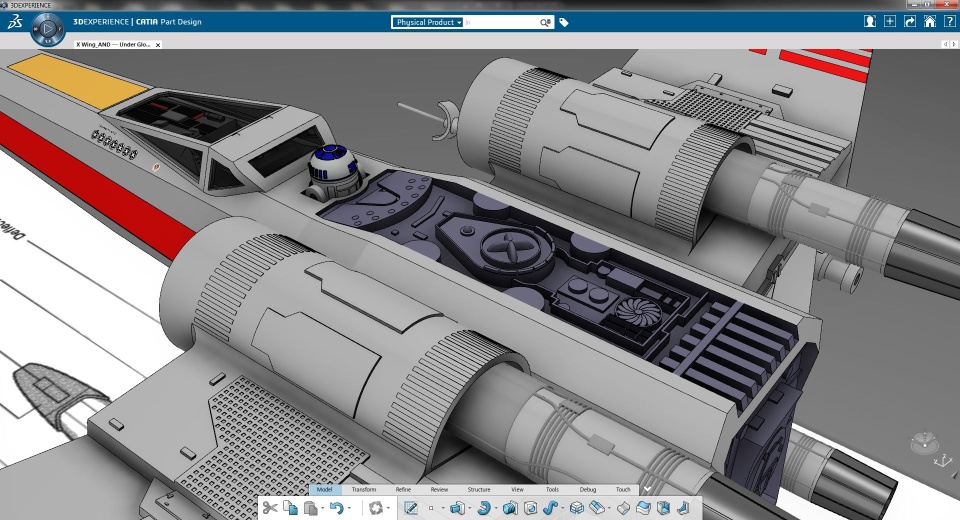Screen dimensions: 960x520
Task: Select the Rib sweep tool
Action: point(550,508)
